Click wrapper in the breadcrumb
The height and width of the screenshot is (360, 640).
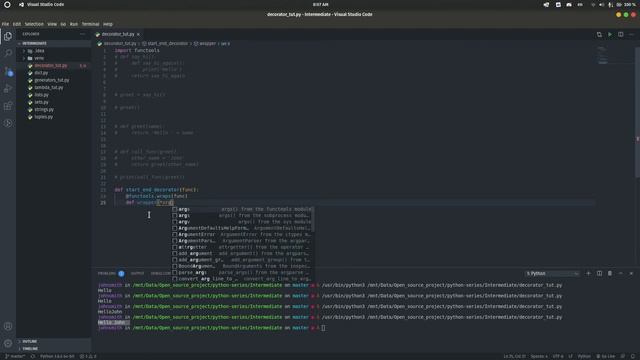pyautogui.click(x=207, y=43)
